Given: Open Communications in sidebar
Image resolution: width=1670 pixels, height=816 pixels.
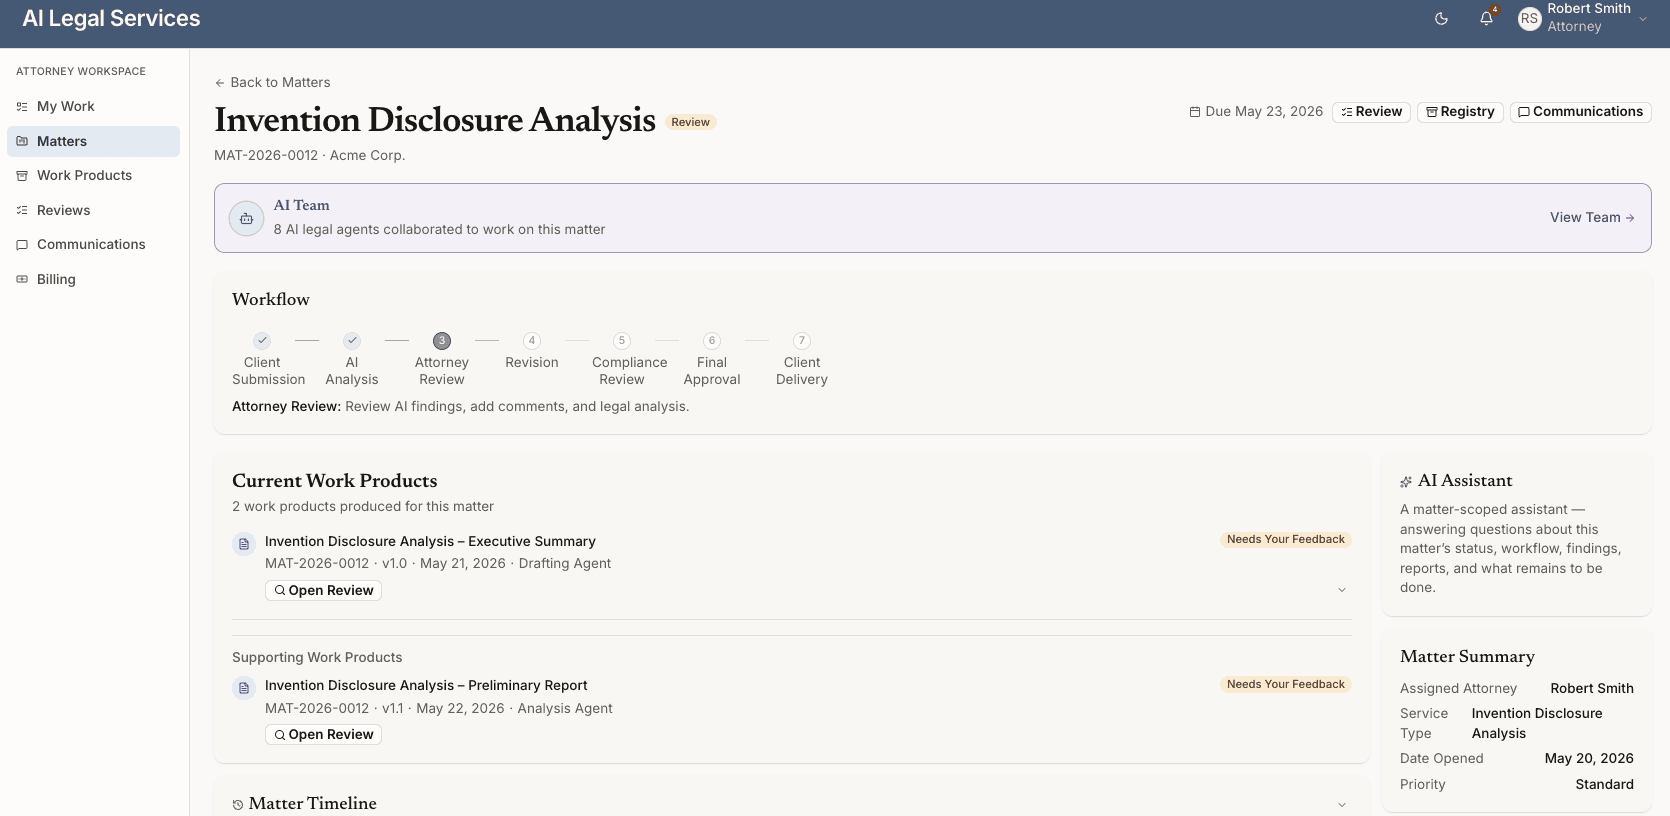Looking at the screenshot, I should (x=93, y=244).
